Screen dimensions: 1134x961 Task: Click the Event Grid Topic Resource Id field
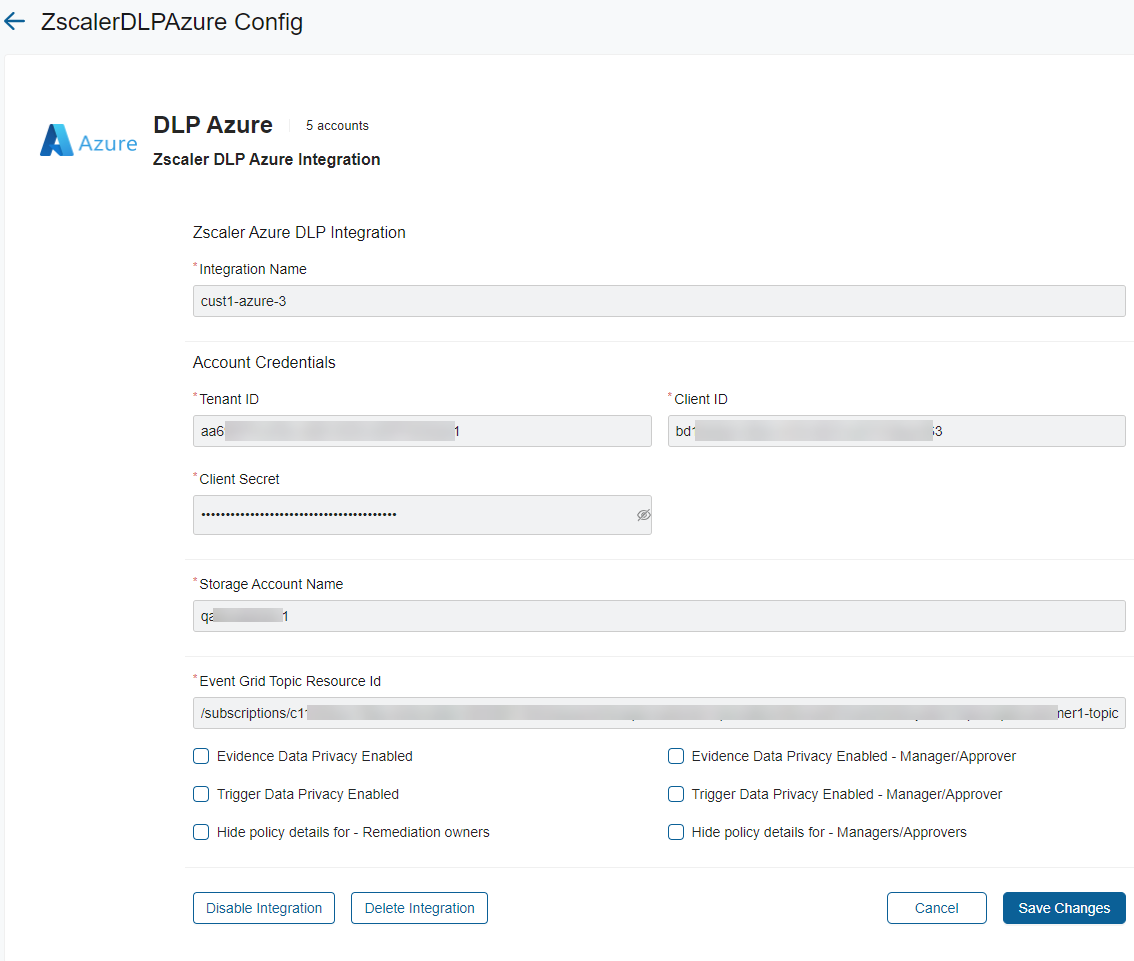(x=658, y=713)
